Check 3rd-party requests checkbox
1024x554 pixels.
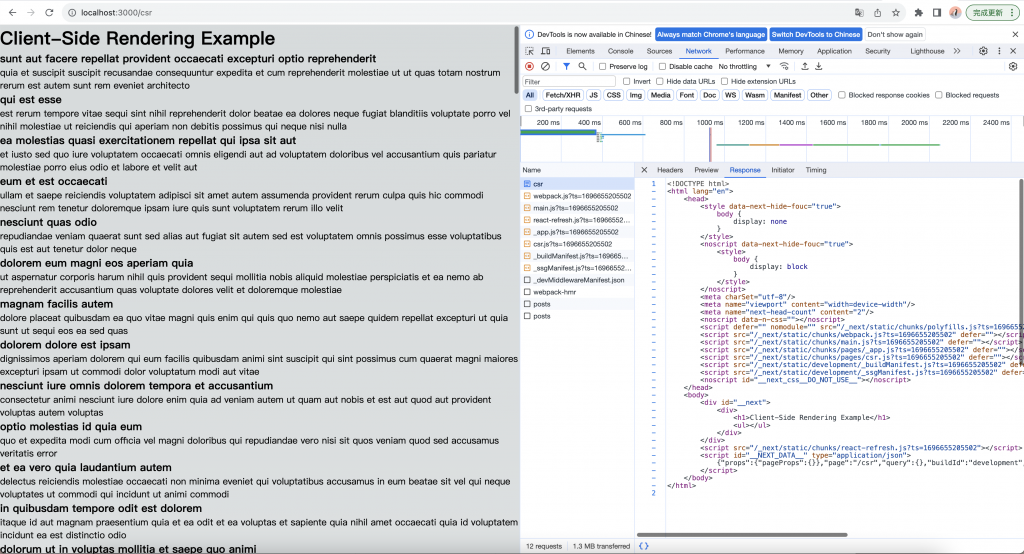tap(528, 108)
